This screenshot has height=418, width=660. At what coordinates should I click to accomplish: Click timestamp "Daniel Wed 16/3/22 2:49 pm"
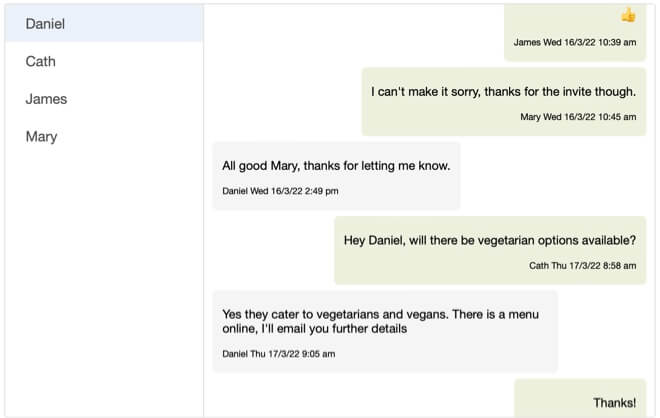click(x=280, y=191)
